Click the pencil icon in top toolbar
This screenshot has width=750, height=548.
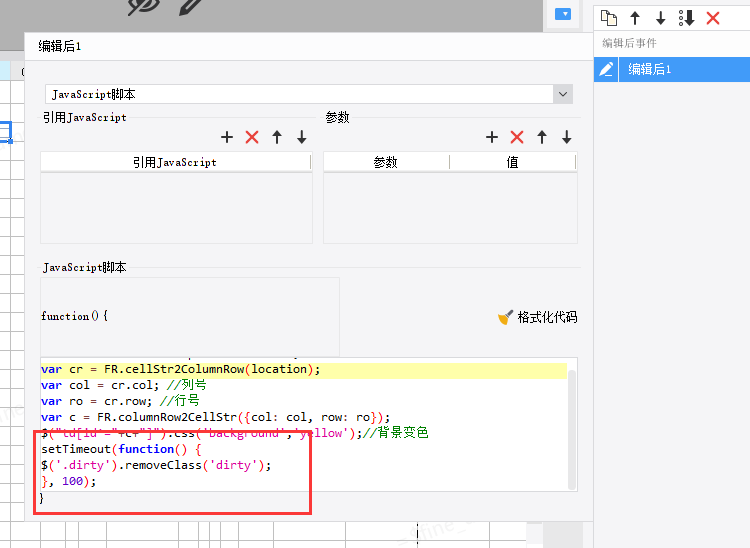coord(190,7)
